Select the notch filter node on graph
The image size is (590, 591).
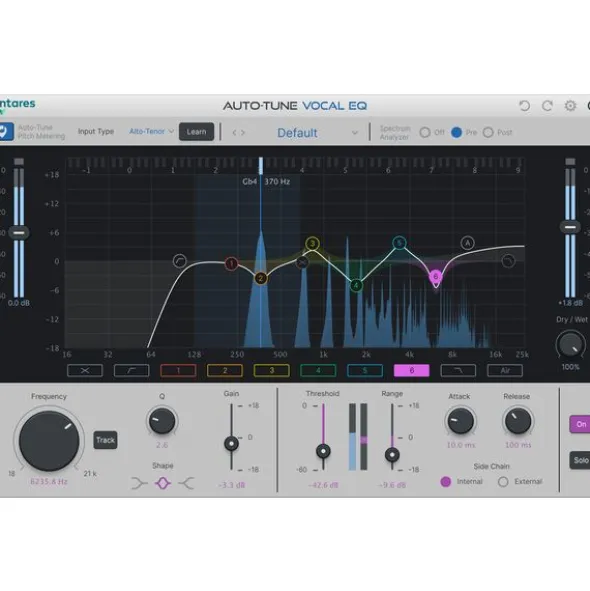click(302, 262)
